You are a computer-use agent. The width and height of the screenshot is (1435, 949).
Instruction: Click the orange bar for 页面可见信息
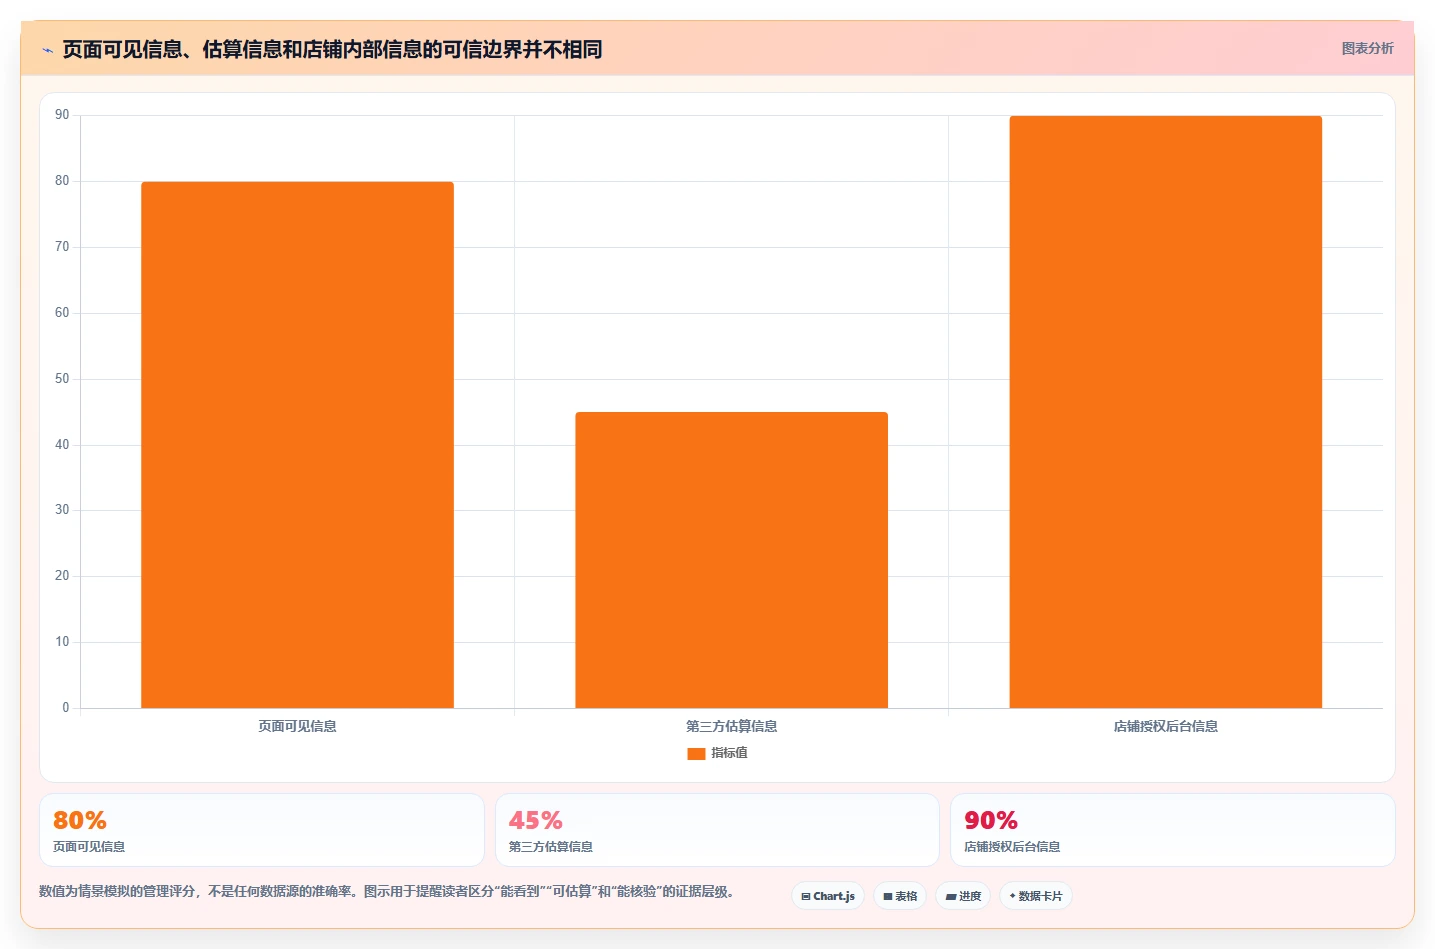(297, 445)
